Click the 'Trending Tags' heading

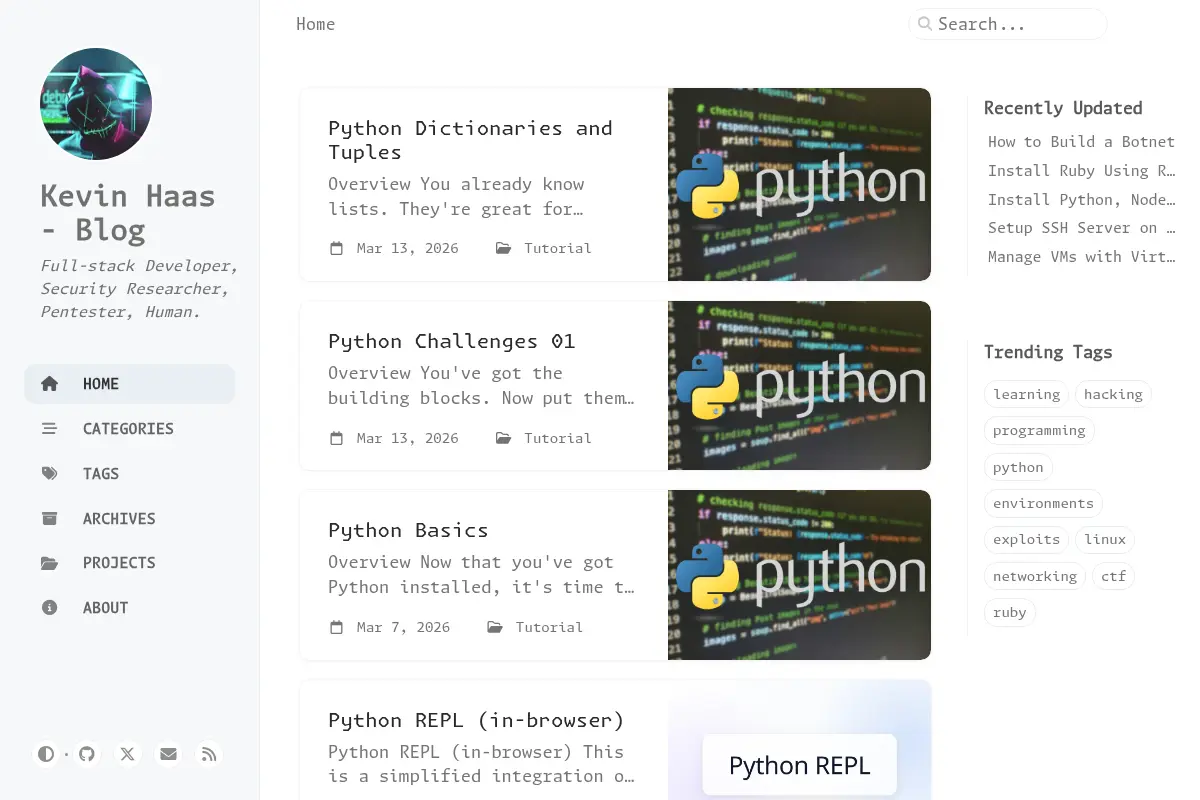tap(1048, 352)
